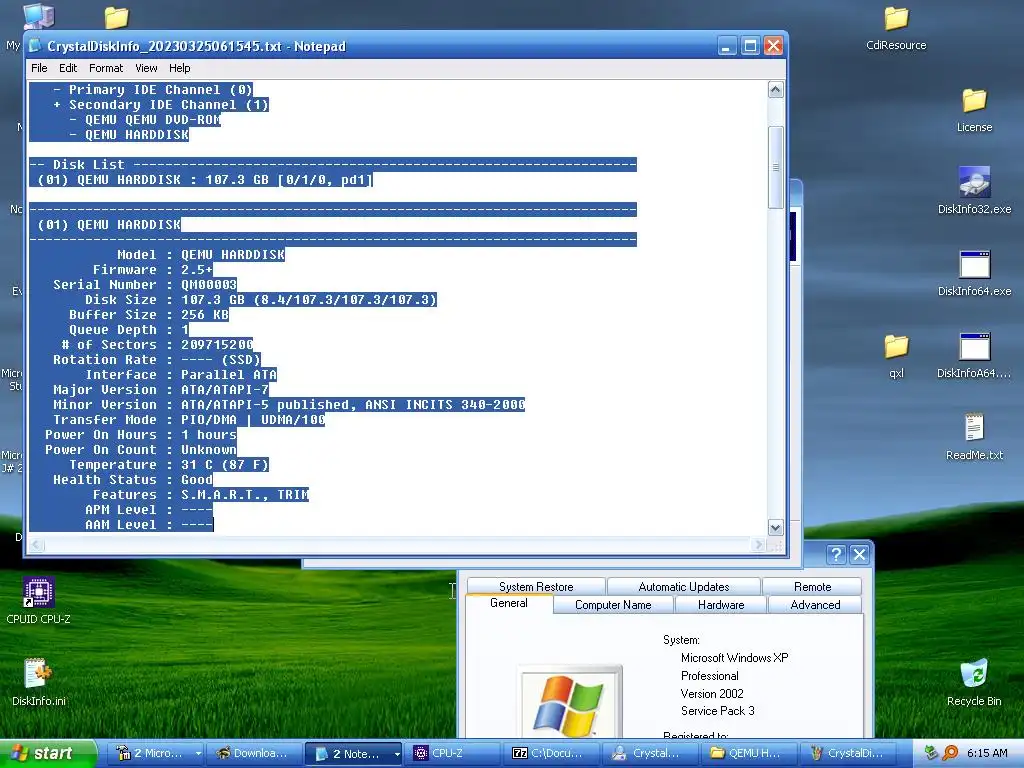
Task: Click the 'Serial Number : QM00003' line
Action: coord(145,285)
